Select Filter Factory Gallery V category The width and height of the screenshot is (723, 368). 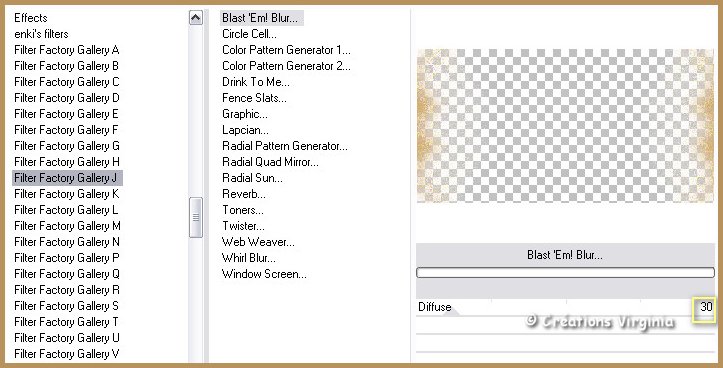click(66, 354)
